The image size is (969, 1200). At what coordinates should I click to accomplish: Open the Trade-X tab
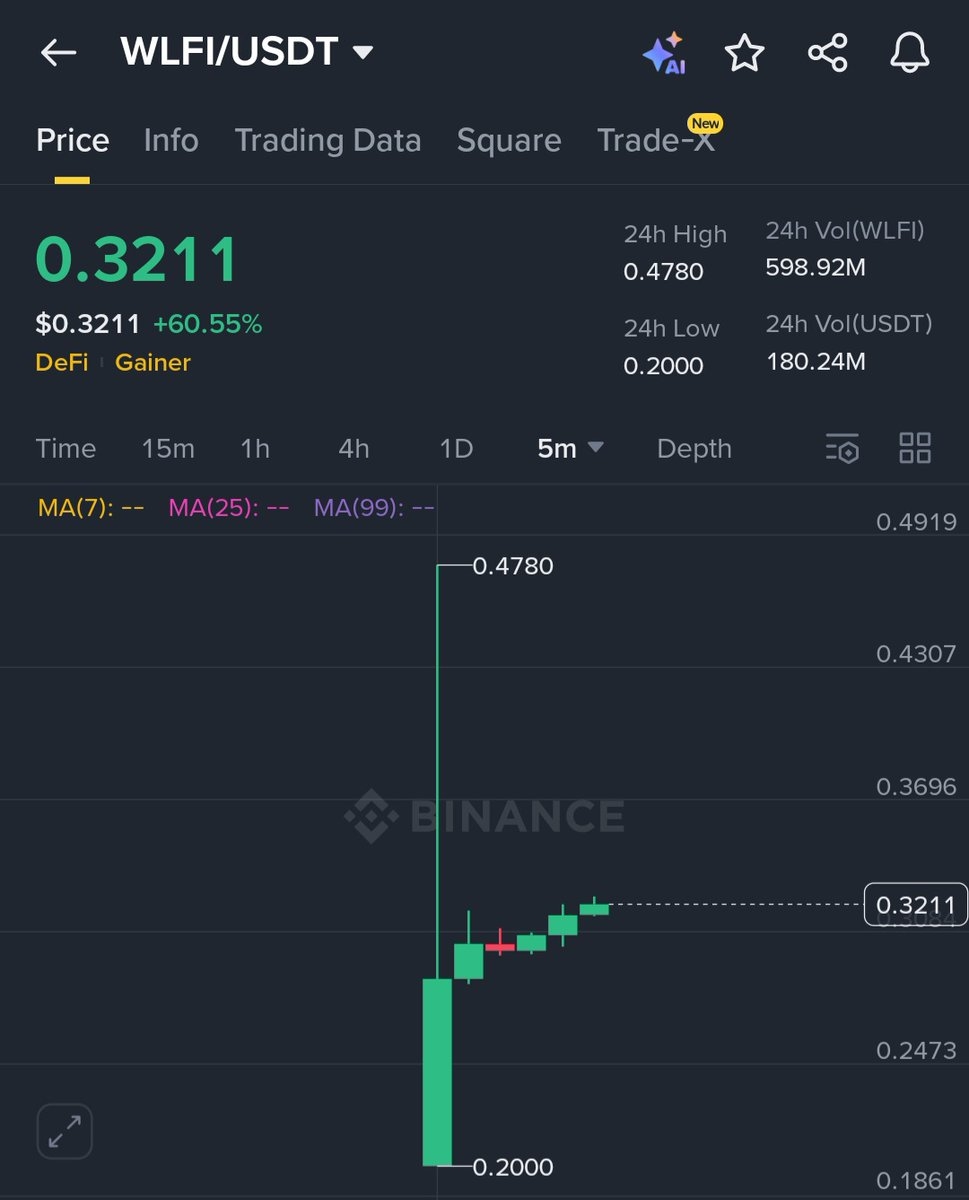click(x=656, y=141)
